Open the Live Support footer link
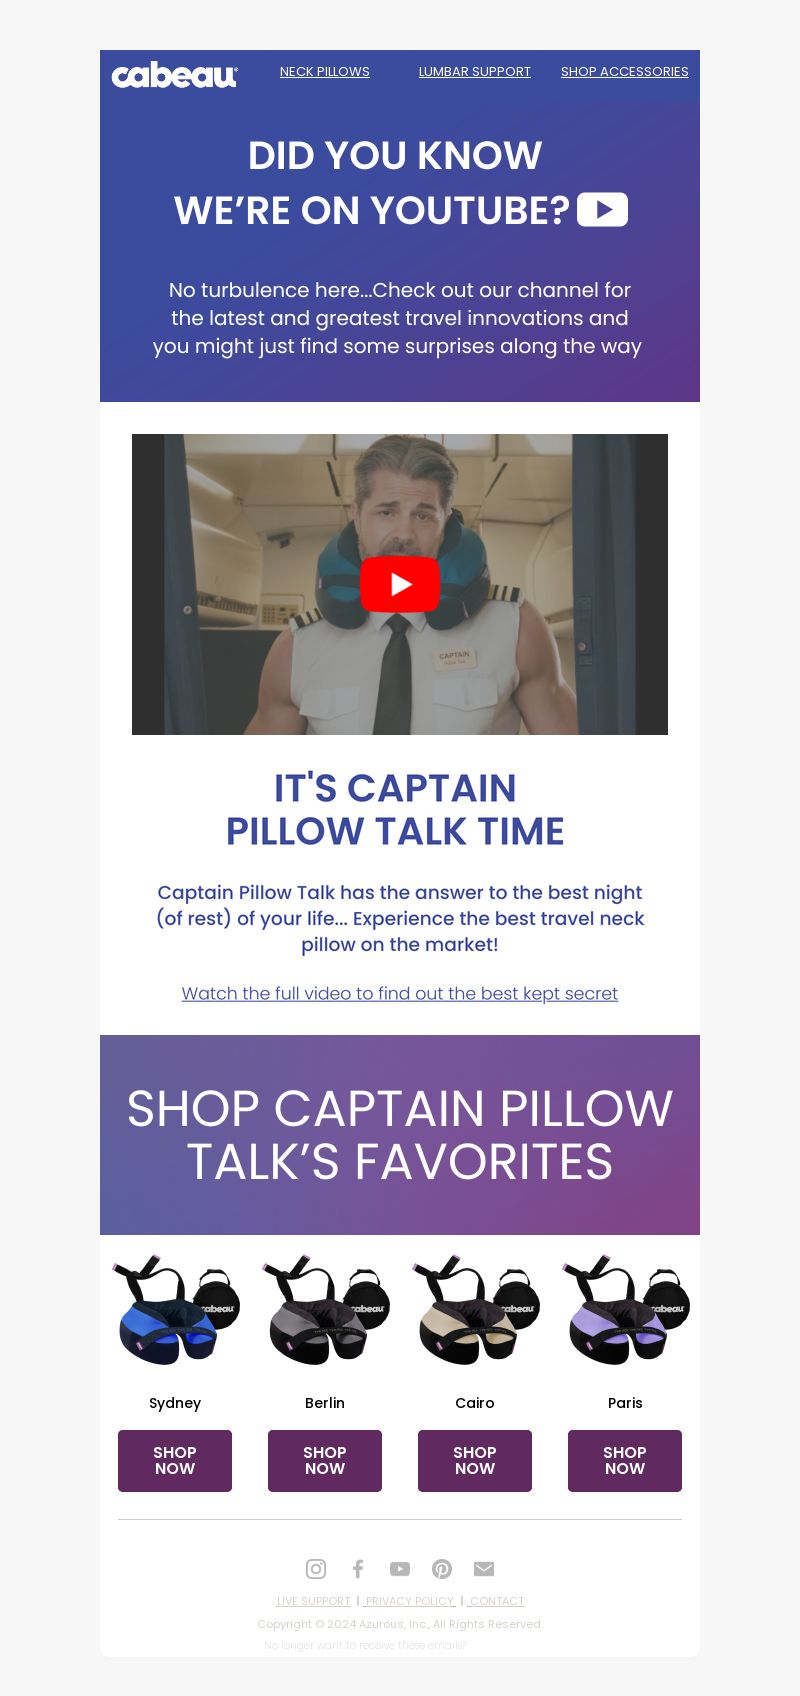 pos(313,1601)
